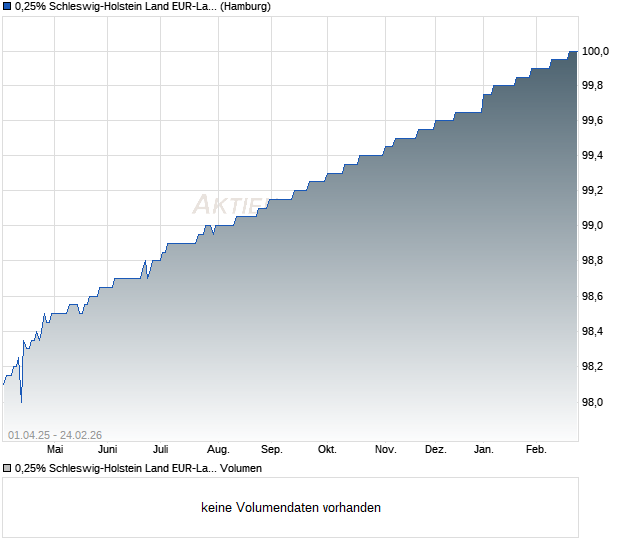Click the 98,4 y-axis label
The width and height of the screenshot is (620, 546).
tap(592, 331)
